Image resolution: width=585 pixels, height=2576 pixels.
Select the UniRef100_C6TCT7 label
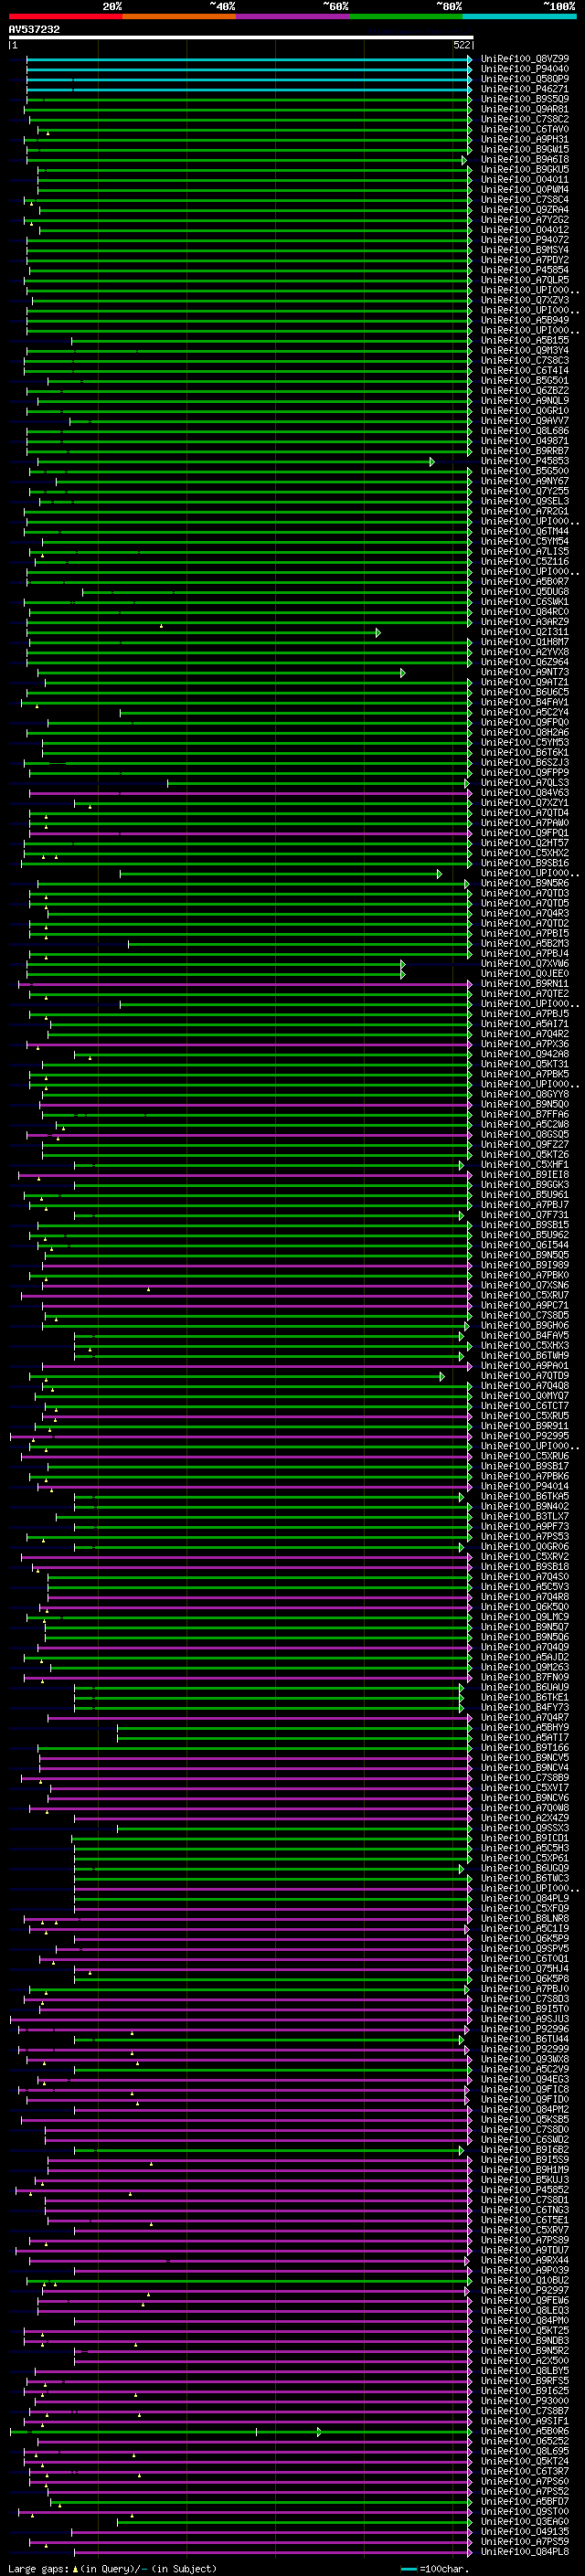524,1406
